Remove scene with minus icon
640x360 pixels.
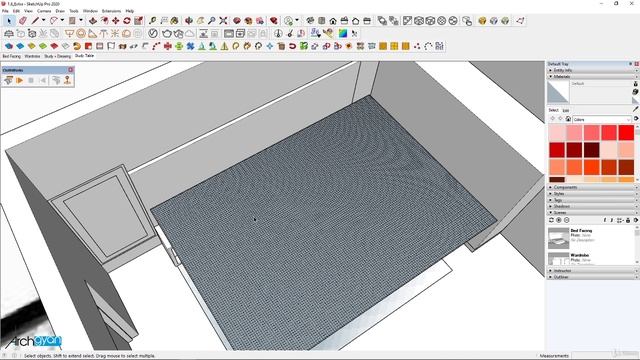tap(567, 220)
